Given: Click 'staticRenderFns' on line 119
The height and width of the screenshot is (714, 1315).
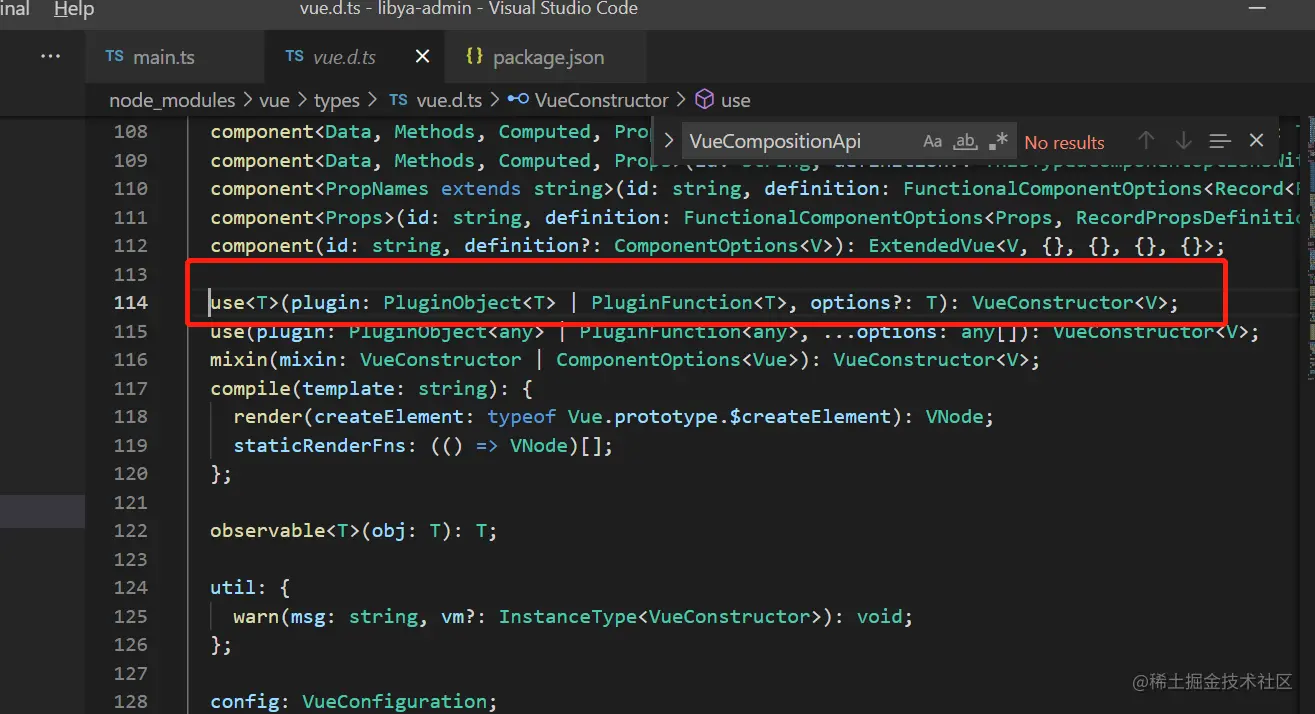Looking at the screenshot, I should click(320, 445).
